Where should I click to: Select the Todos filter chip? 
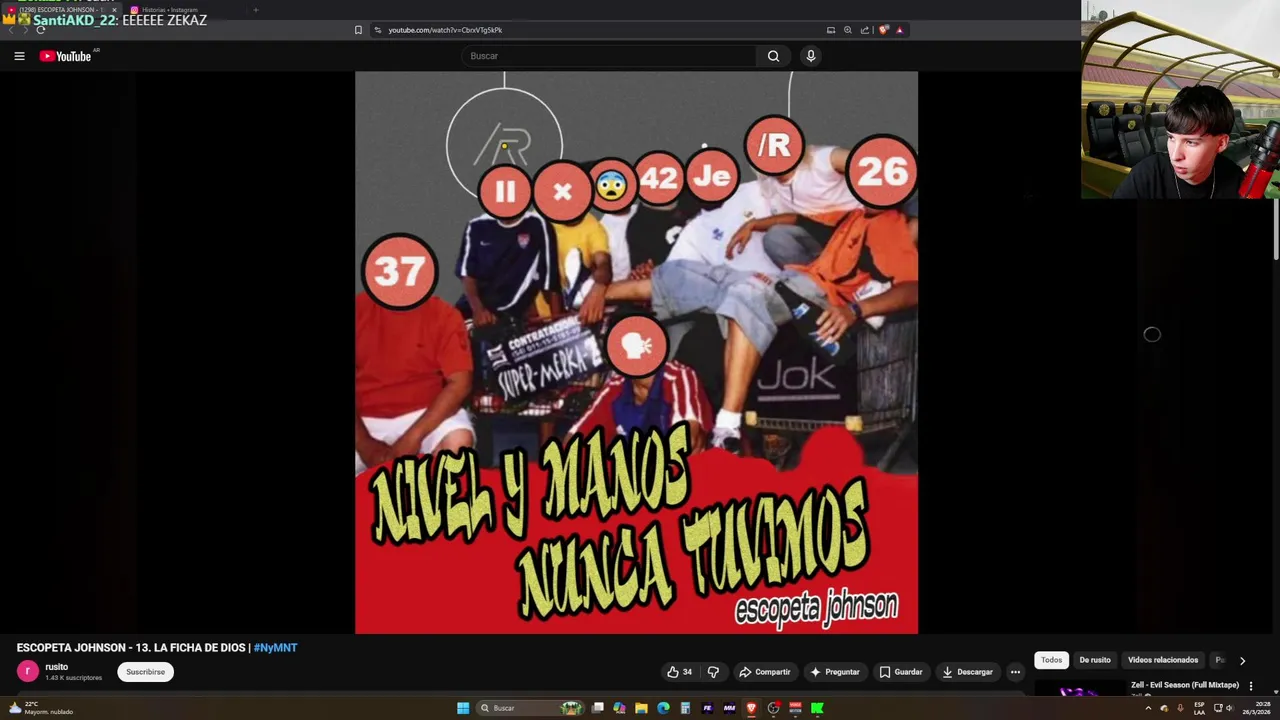[1051, 660]
